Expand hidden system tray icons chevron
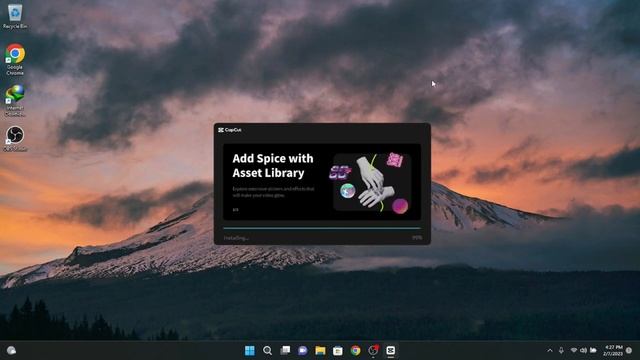640x360 pixels. click(550, 351)
